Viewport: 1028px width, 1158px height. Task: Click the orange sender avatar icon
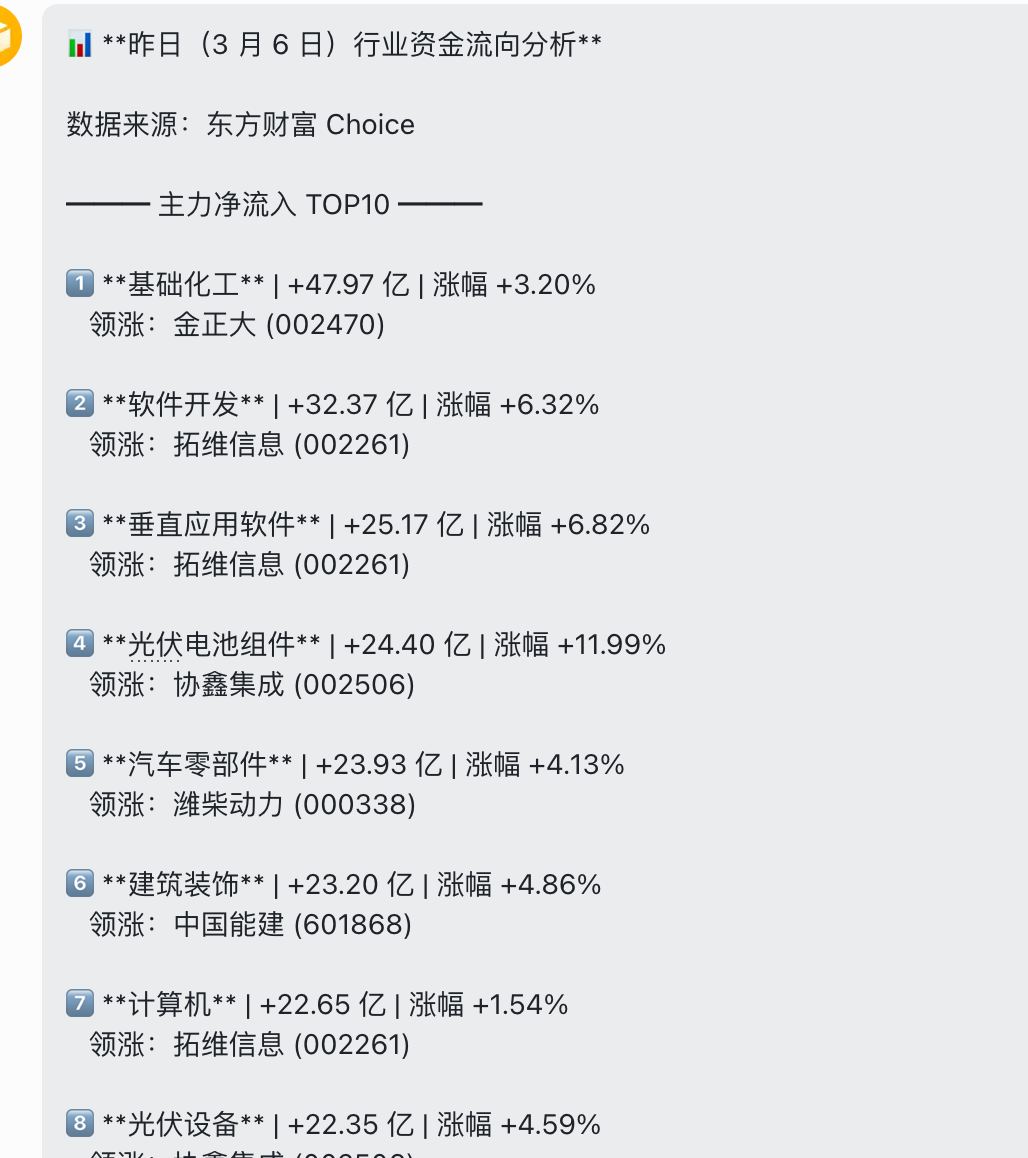[7, 35]
